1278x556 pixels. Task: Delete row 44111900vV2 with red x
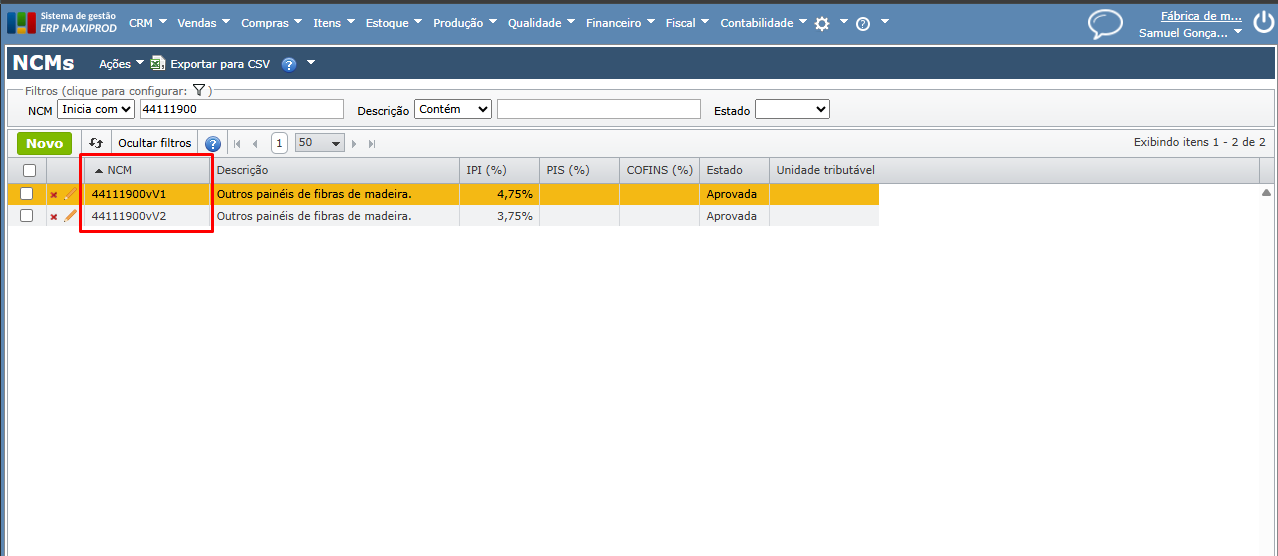pos(54,216)
